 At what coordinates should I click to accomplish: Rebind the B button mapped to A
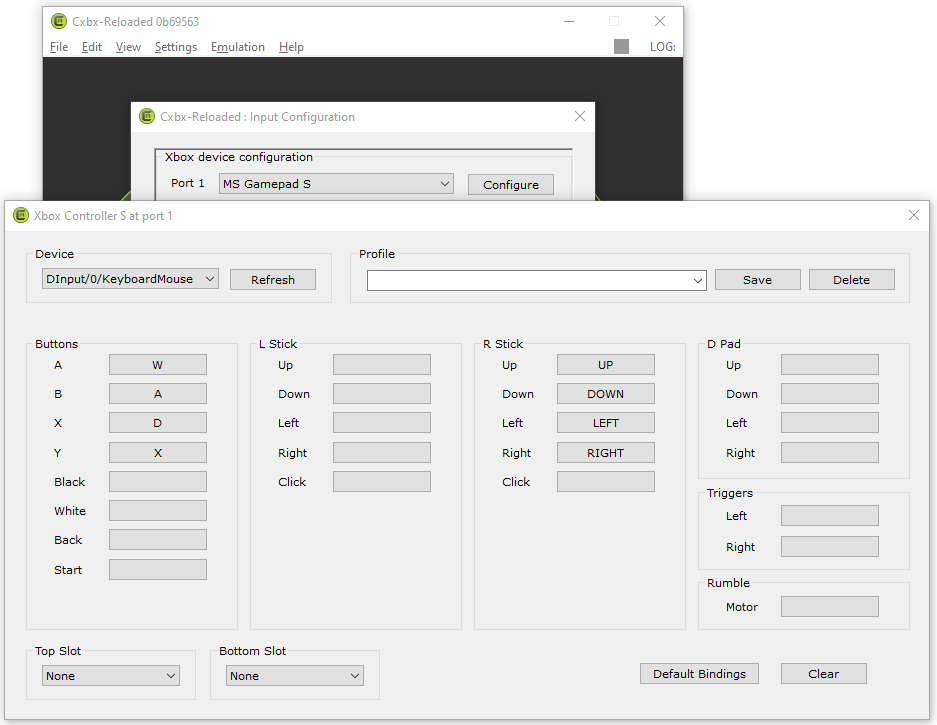(x=158, y=394)
